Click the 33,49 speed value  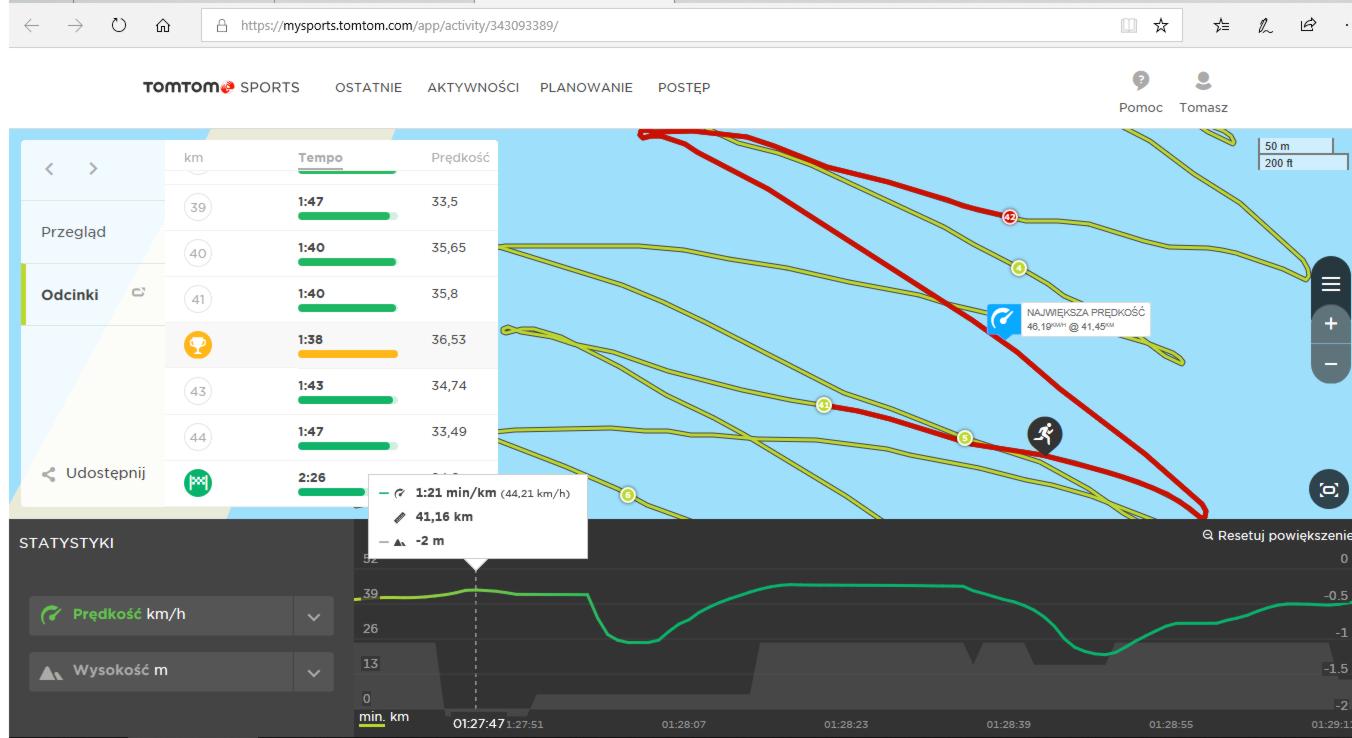(449, 432)
